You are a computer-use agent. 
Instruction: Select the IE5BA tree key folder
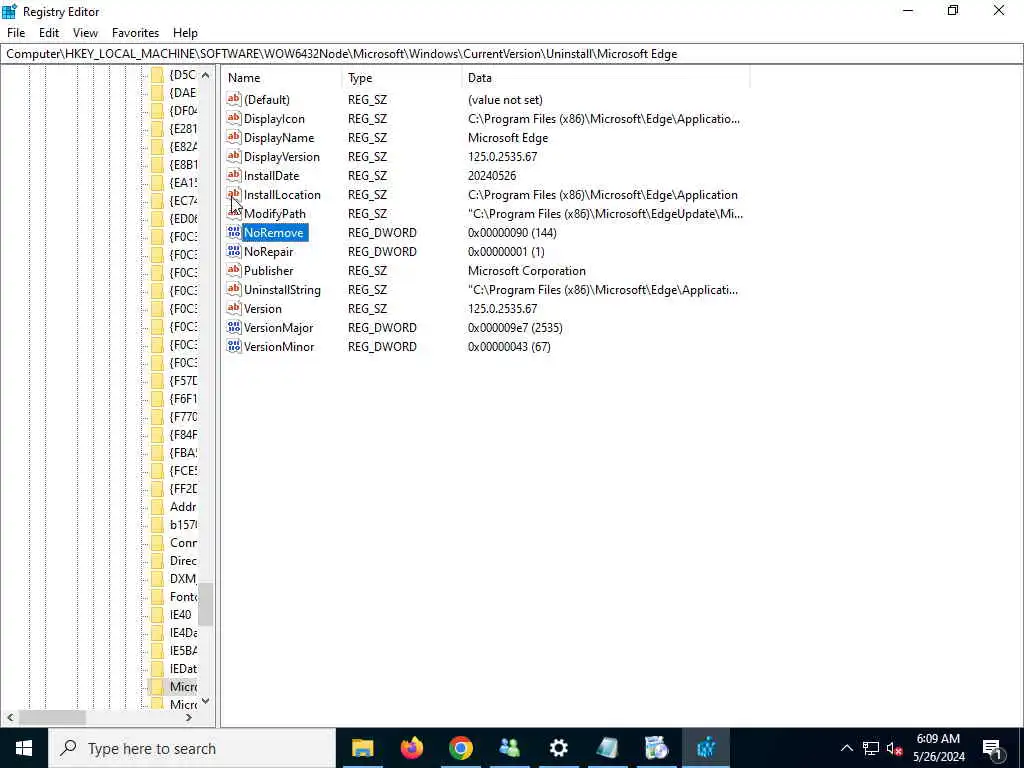(157, 650)
